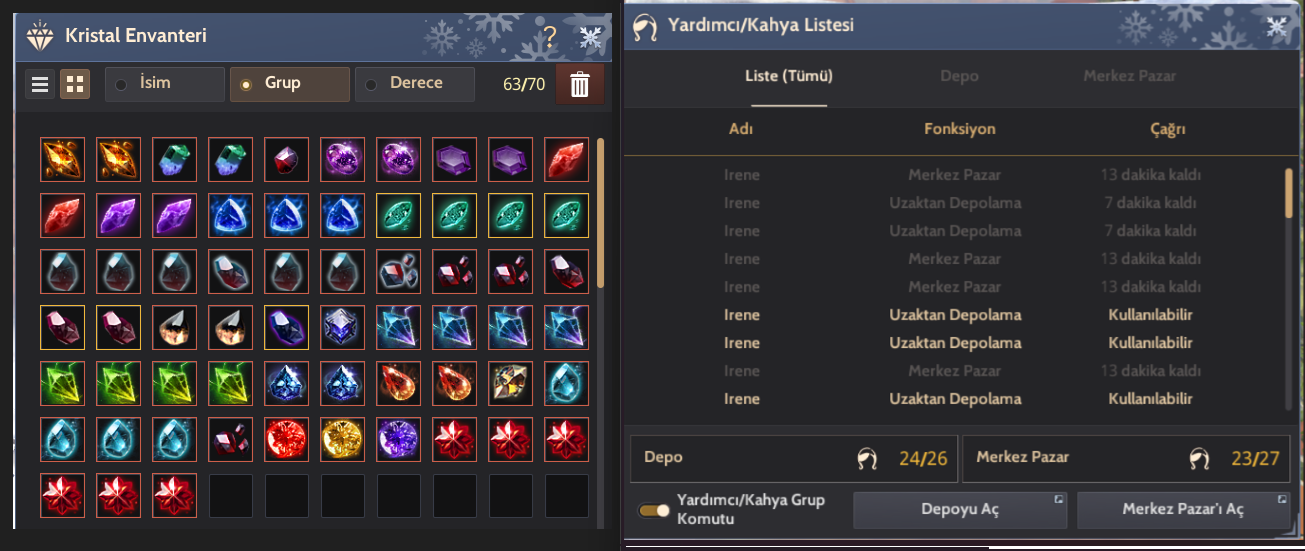Select the round red crystal orb

pos(286,439)
